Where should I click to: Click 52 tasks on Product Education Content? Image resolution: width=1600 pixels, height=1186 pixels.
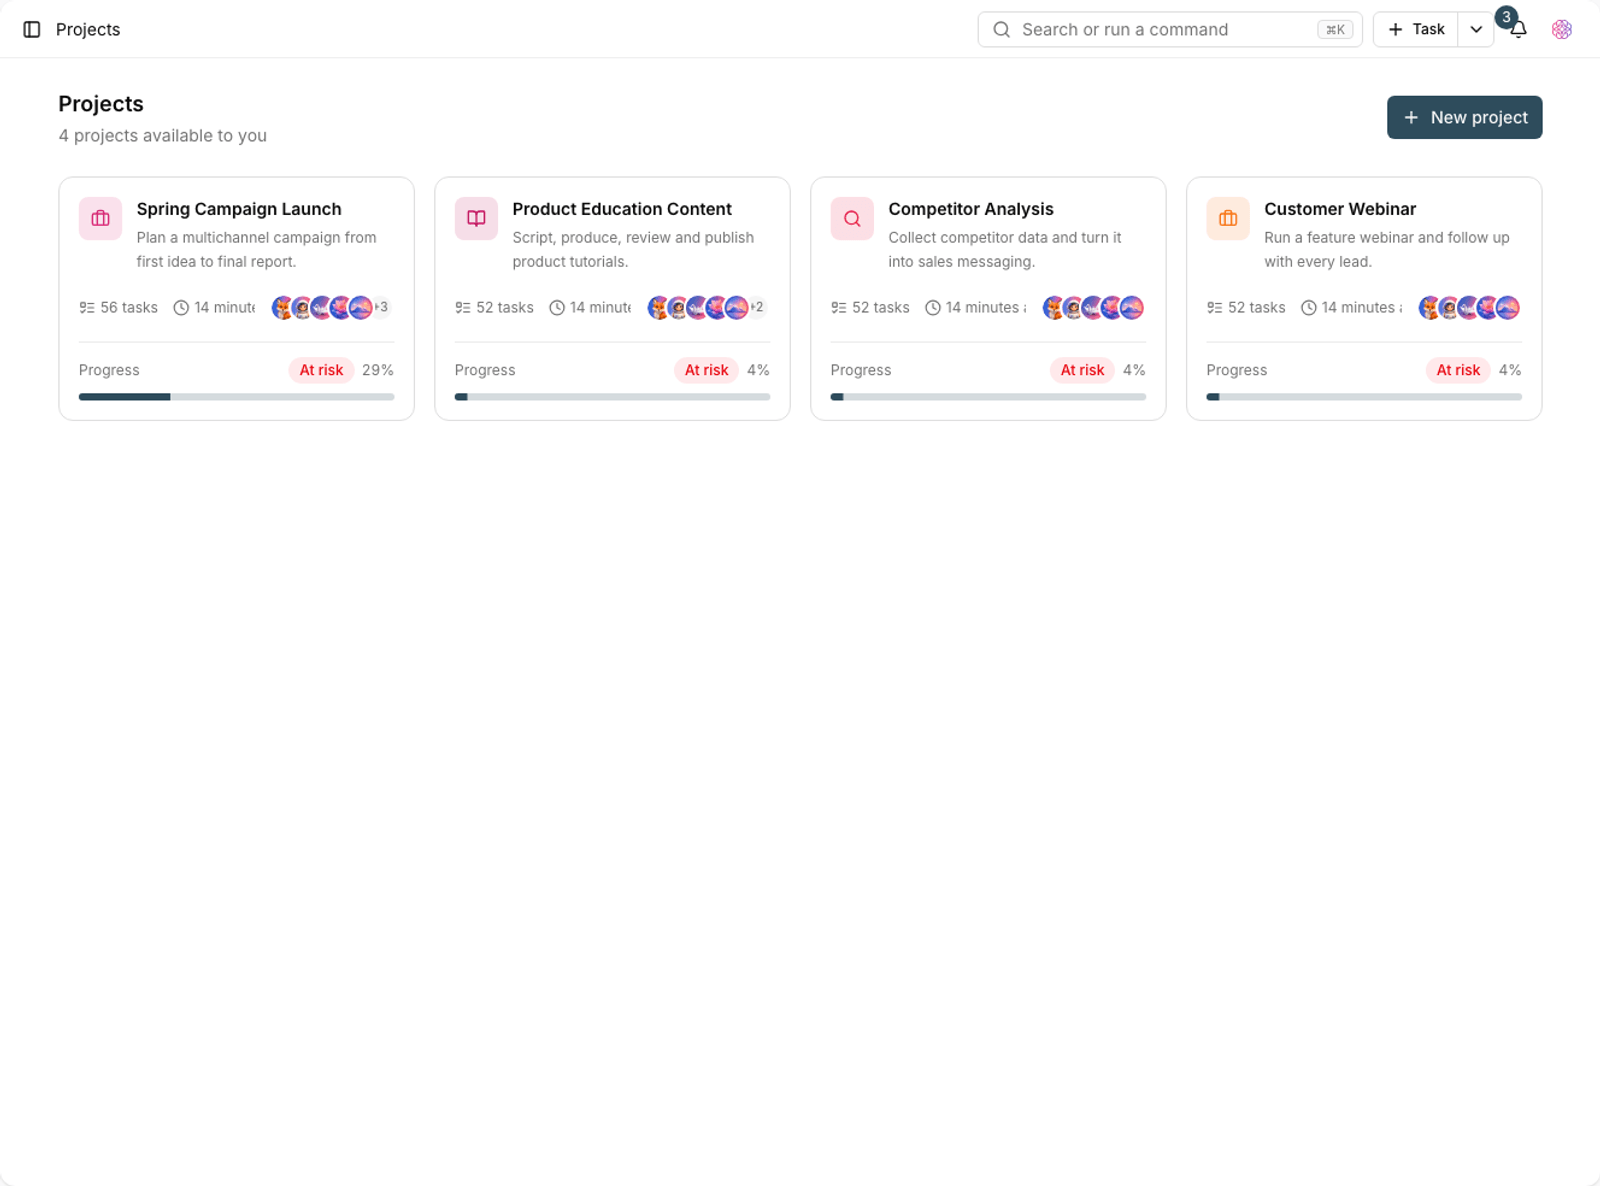pos(495,308)
